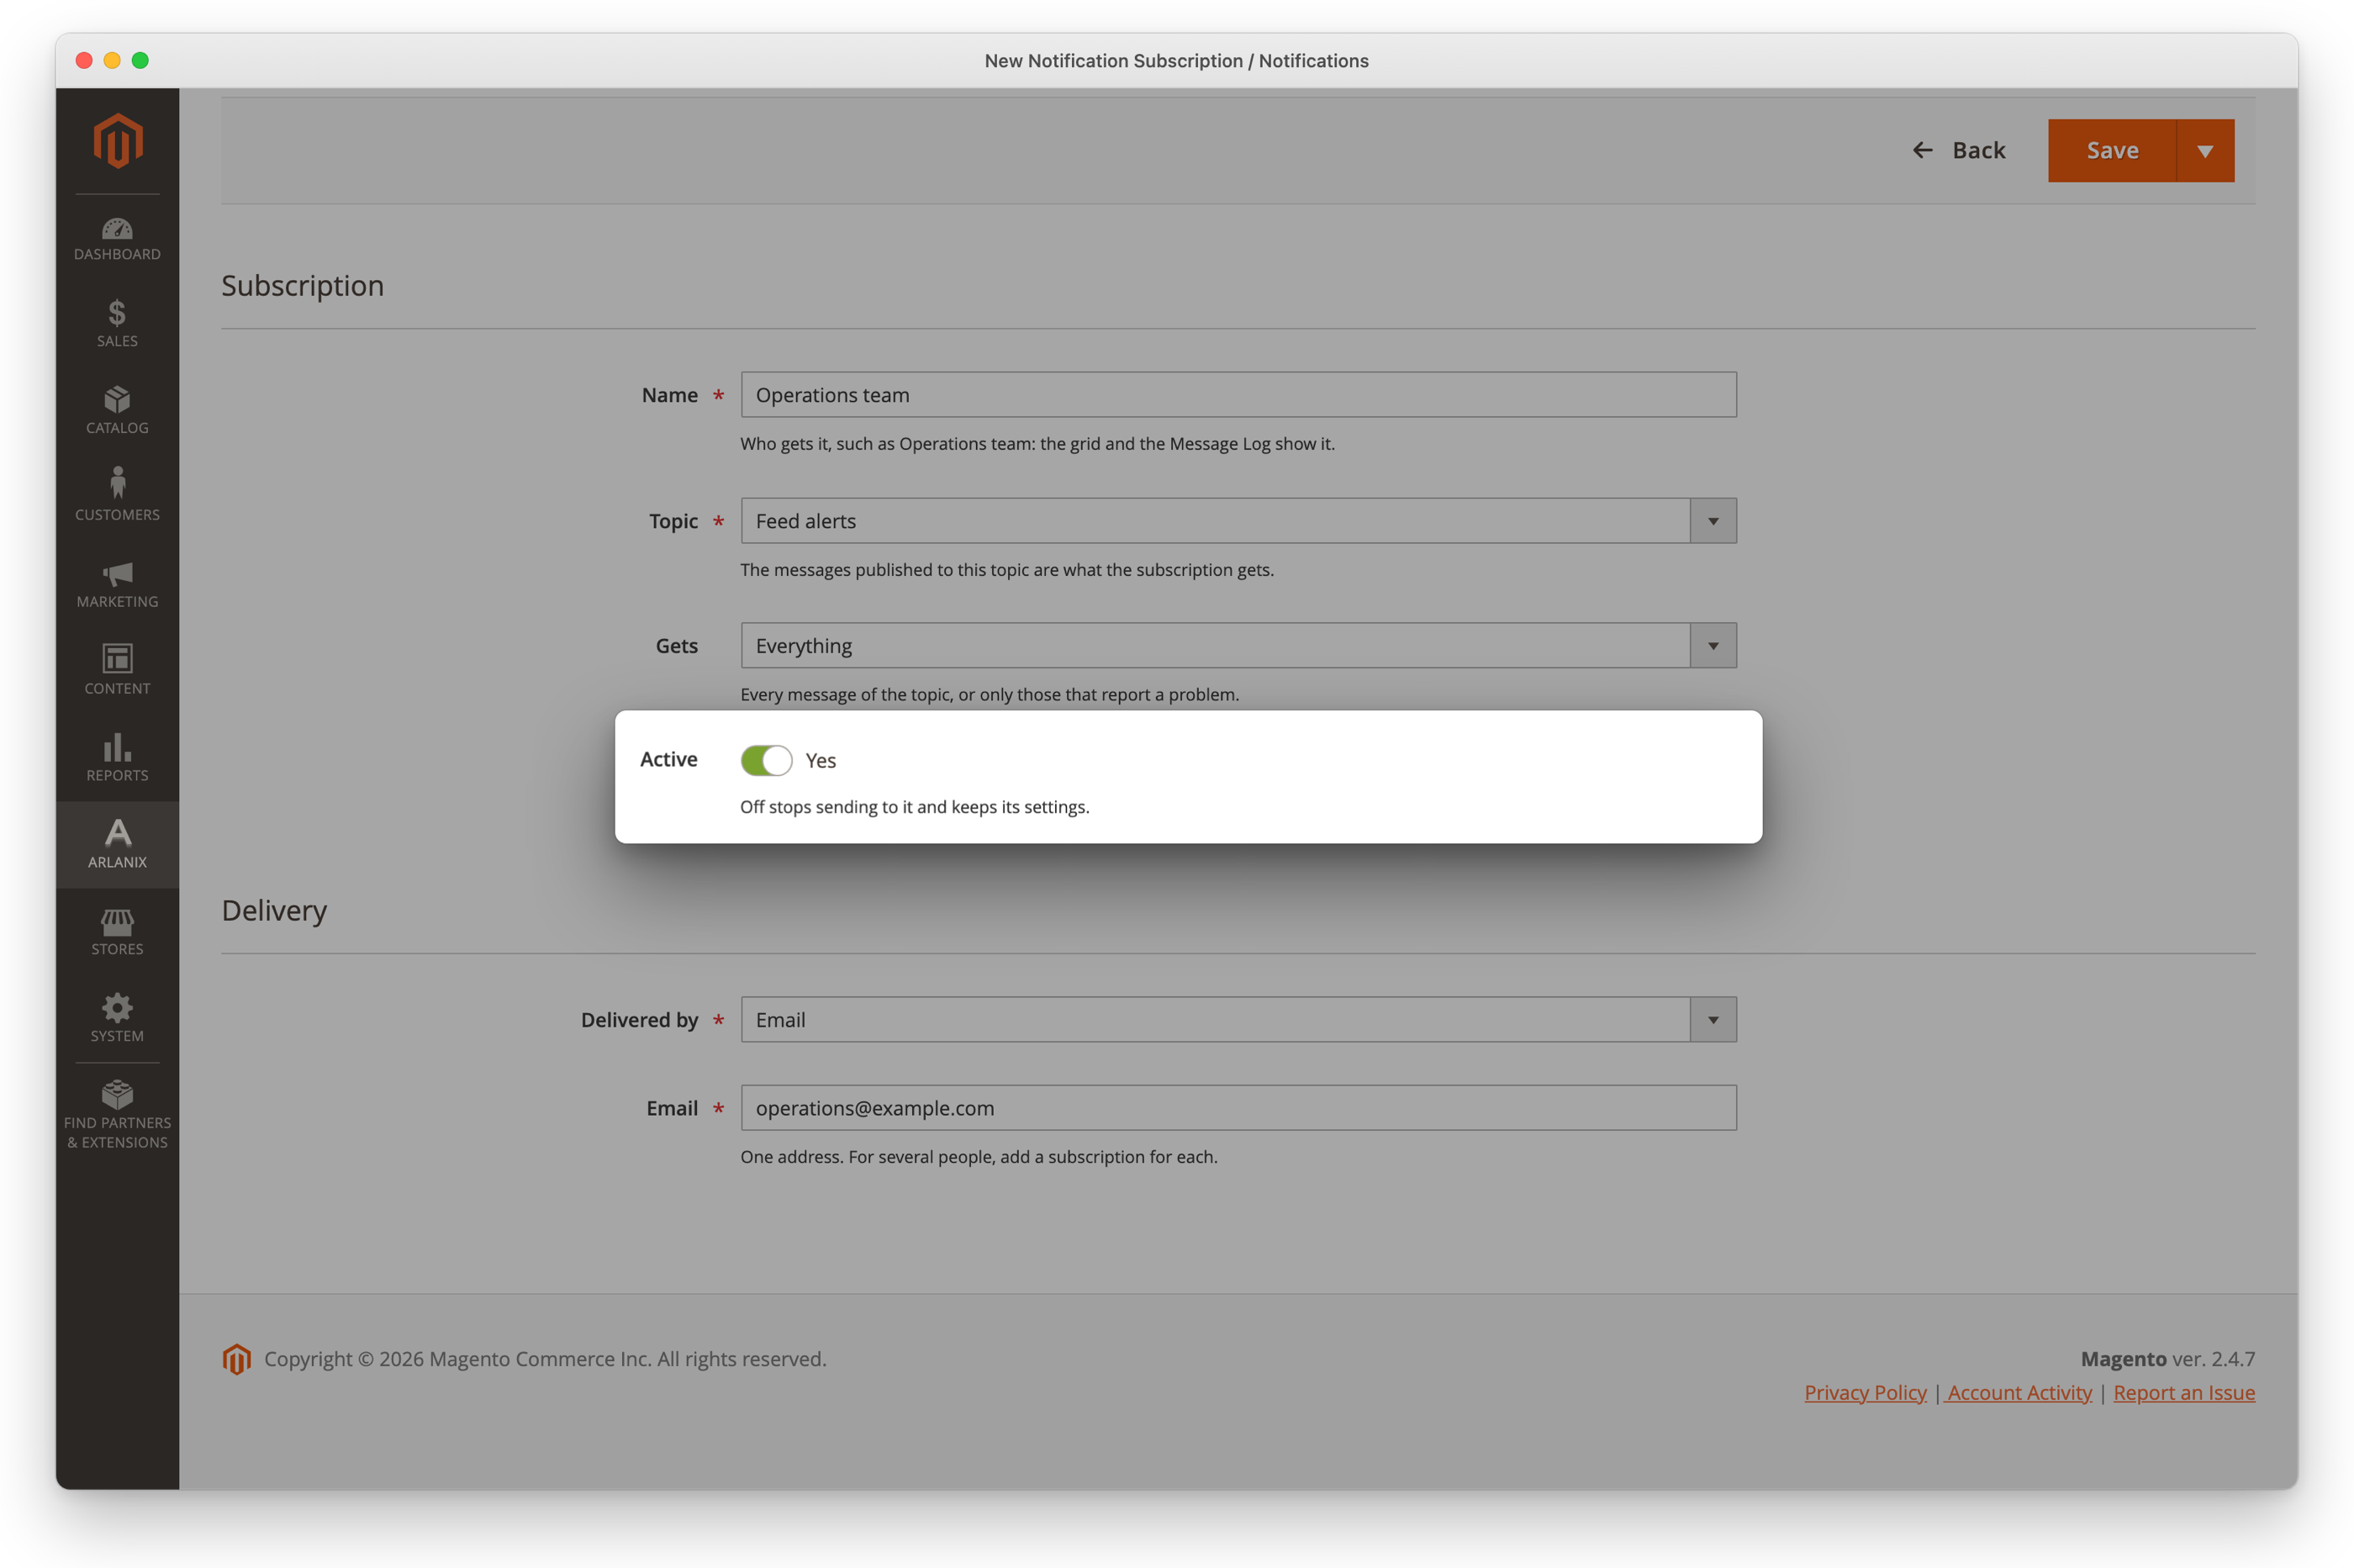Select the SYSTEM menu label
The height and width of the screenshot is (1568, 2354).
[117, 1036]
